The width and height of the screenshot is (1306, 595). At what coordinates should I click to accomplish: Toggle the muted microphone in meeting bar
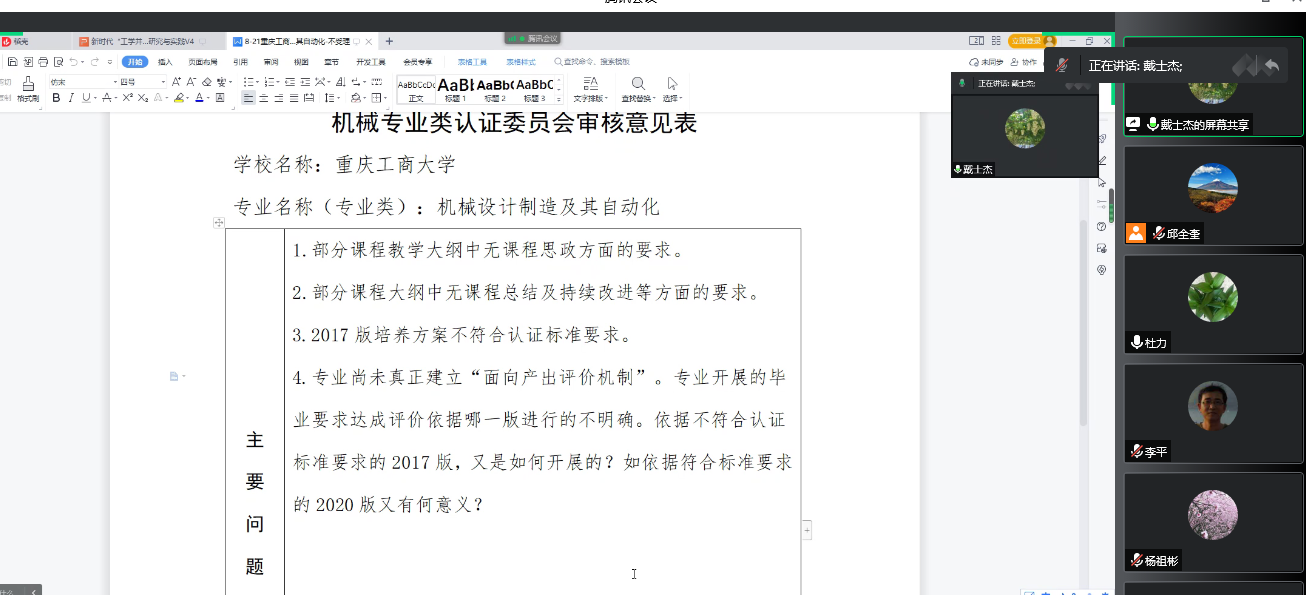click(1061, 65)
